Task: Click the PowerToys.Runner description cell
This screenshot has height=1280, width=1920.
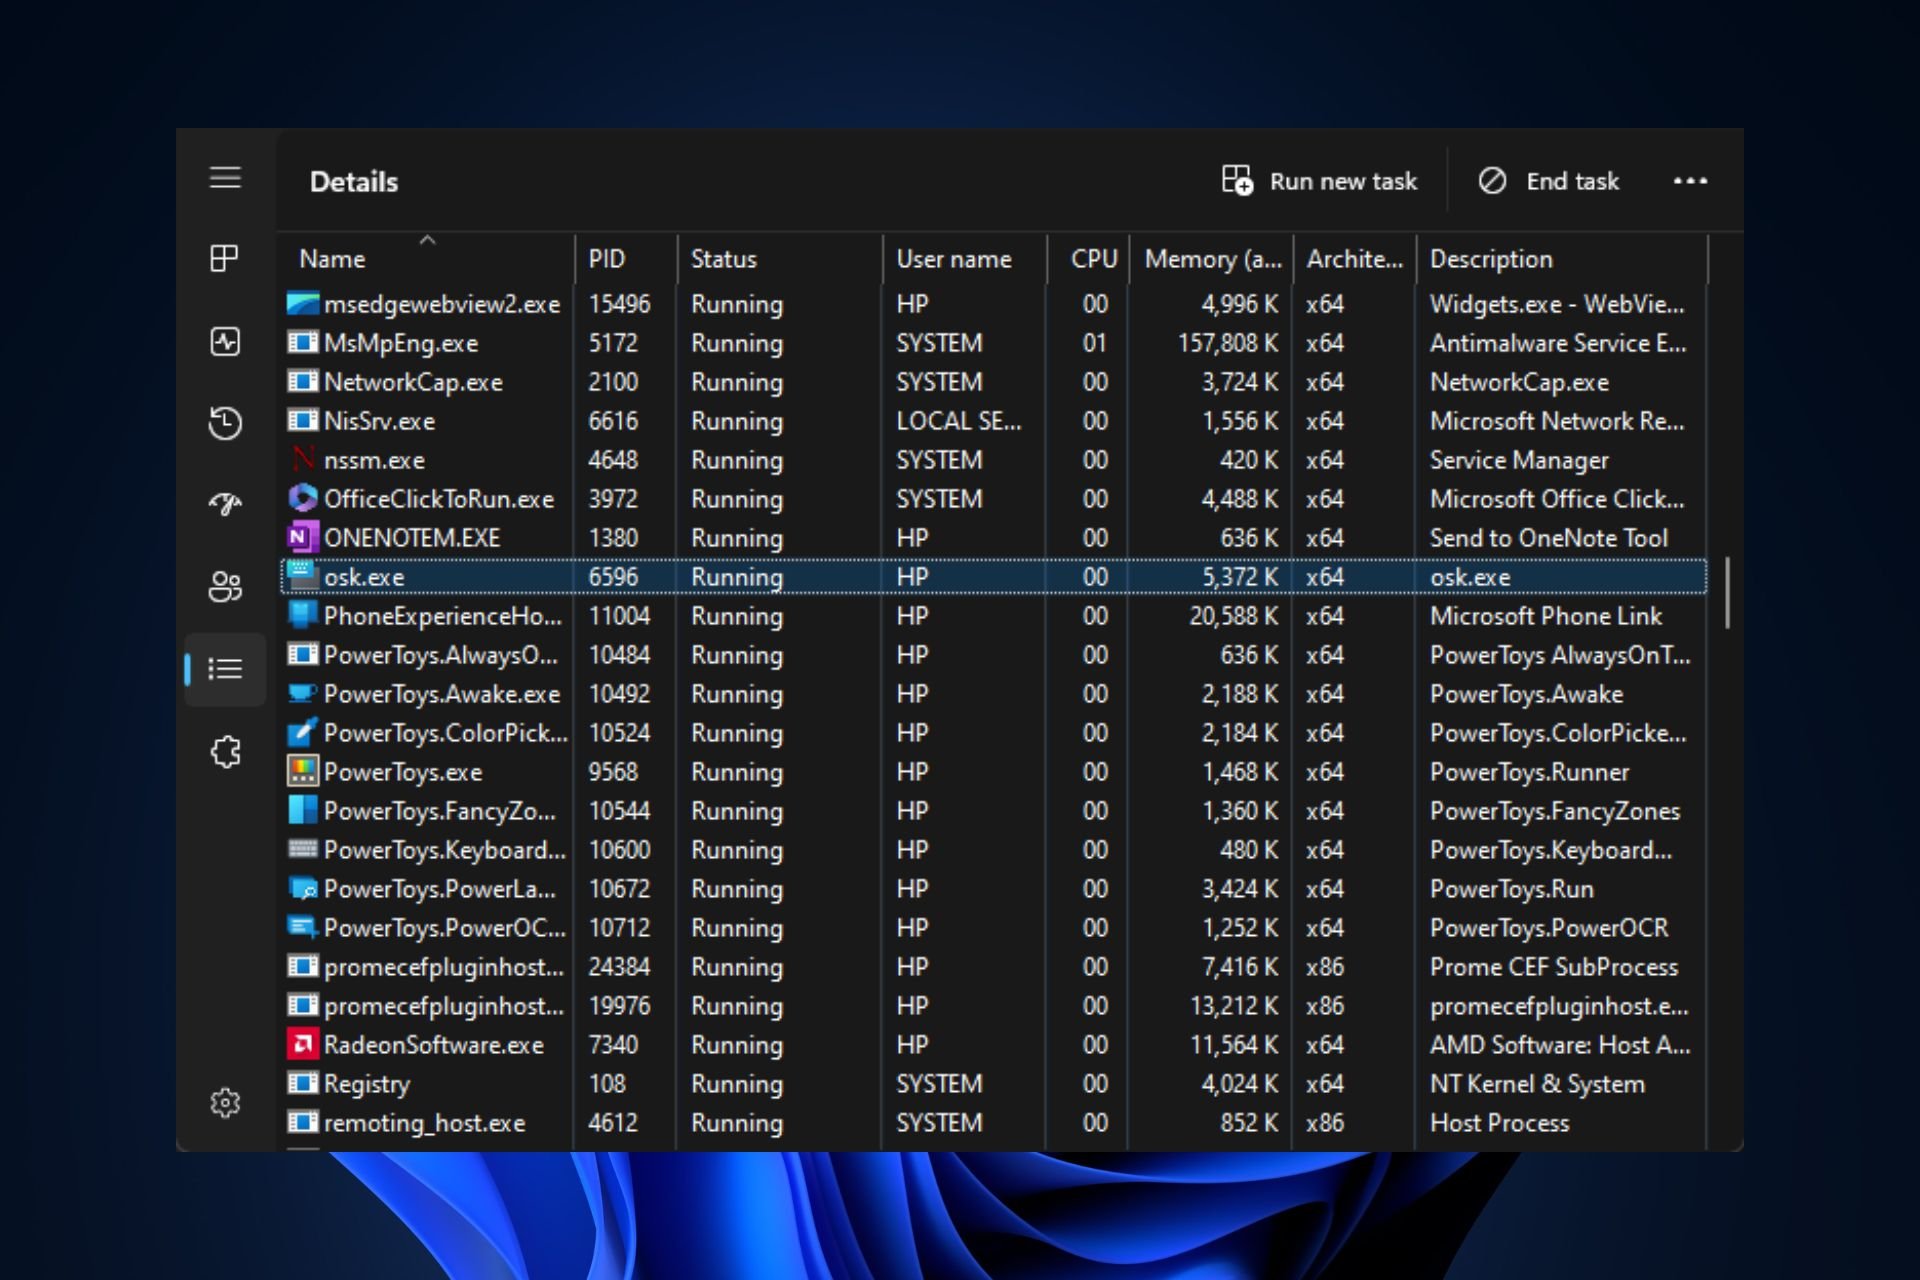Action: pos(1530,772)
